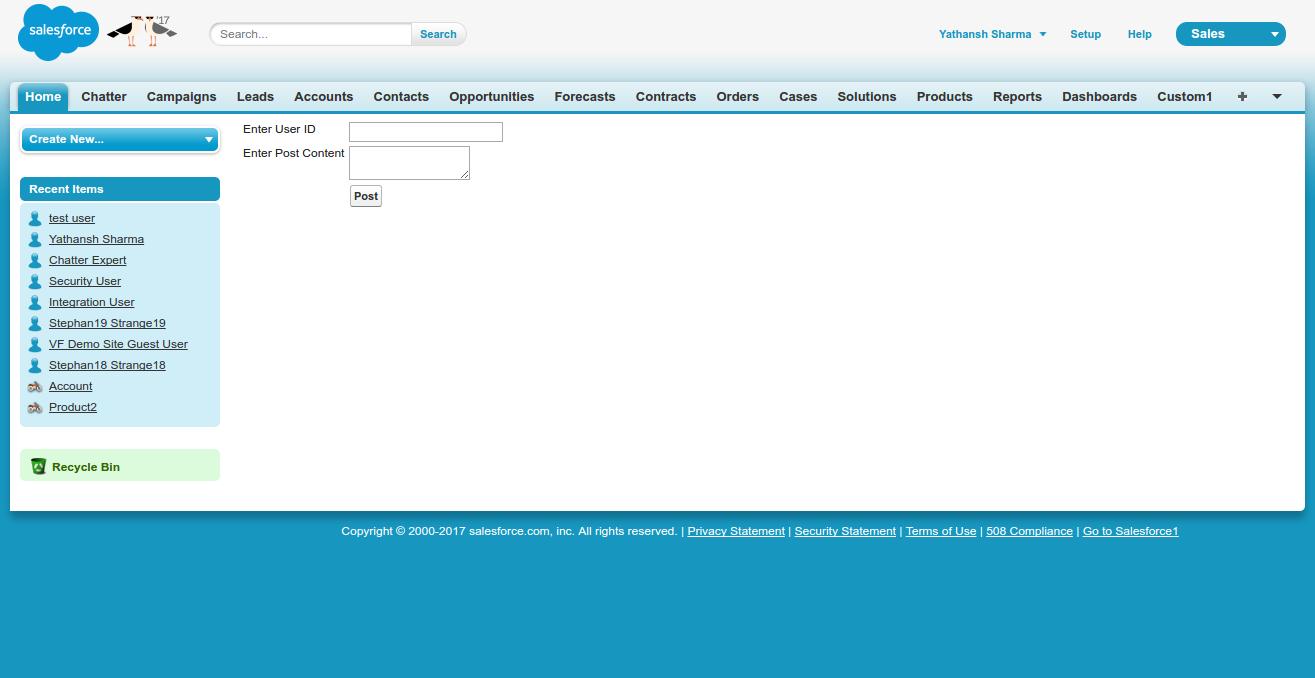Image resolution: width=1315 pixels, height=678 pixels.
Task: Open Yathansh Sharma in Recent Items
Action: pyautogui.click(x=96, y=239)
